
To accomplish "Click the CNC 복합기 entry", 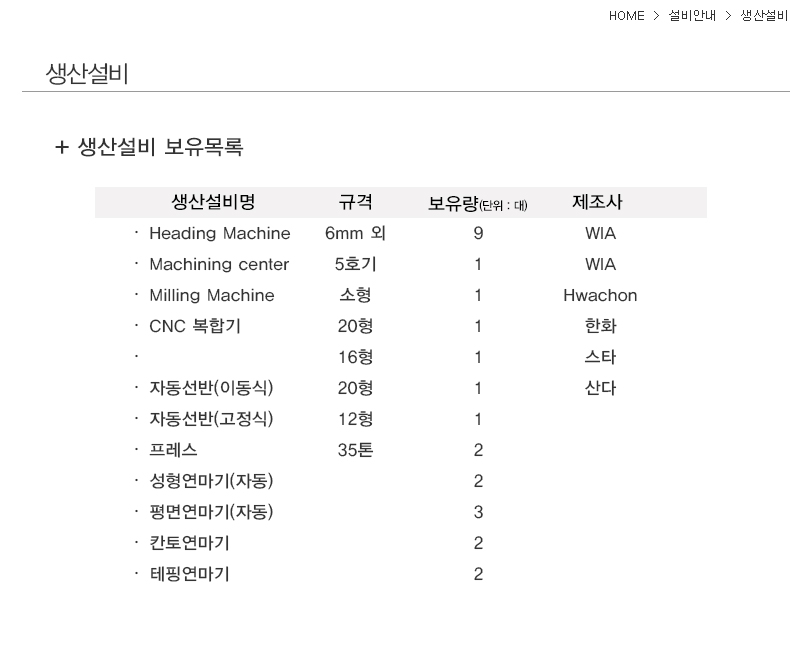I will 194,326.
